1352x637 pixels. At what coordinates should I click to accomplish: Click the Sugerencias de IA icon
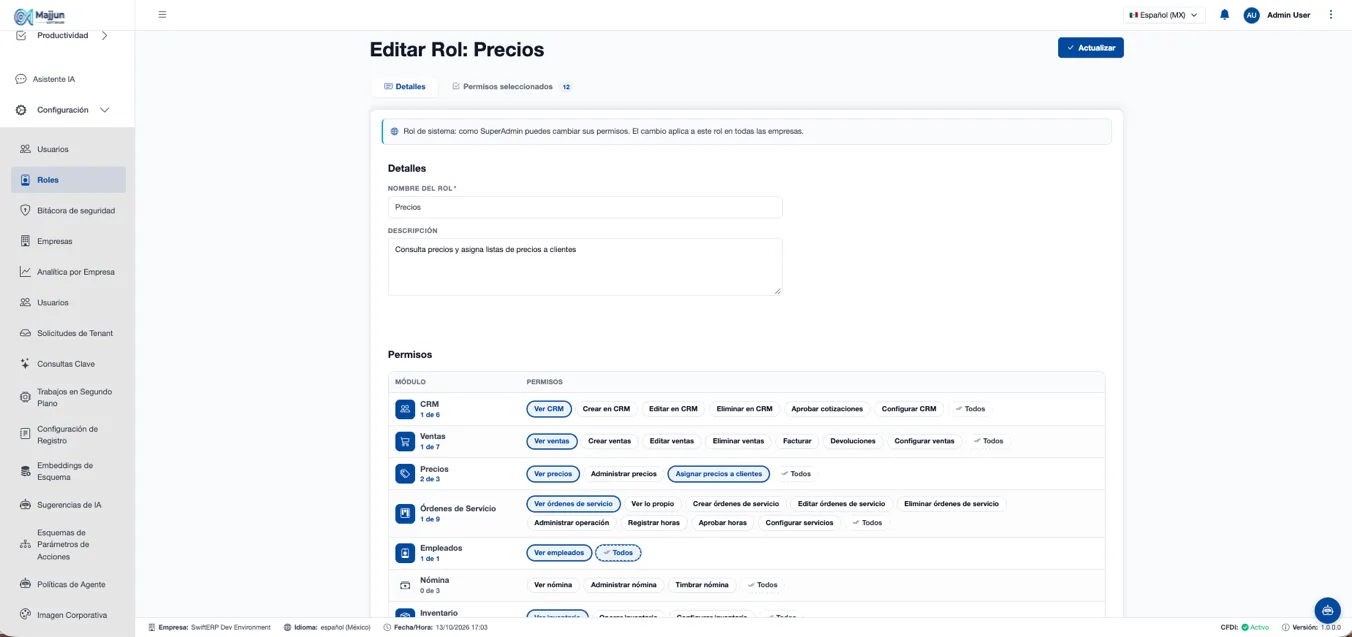coord(25,505)
